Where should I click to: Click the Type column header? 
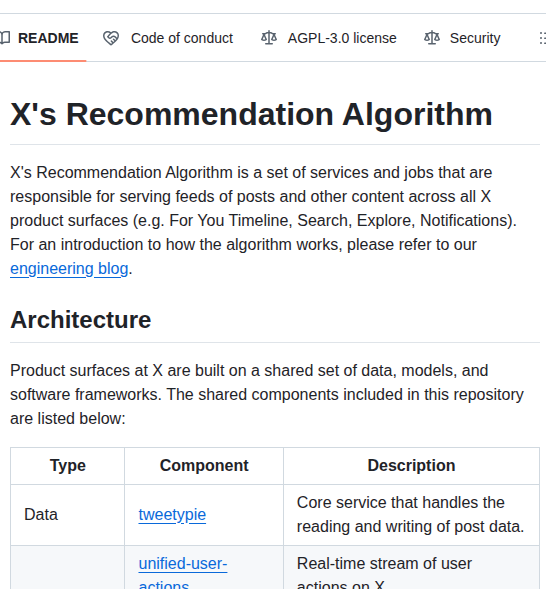point(68,465)
